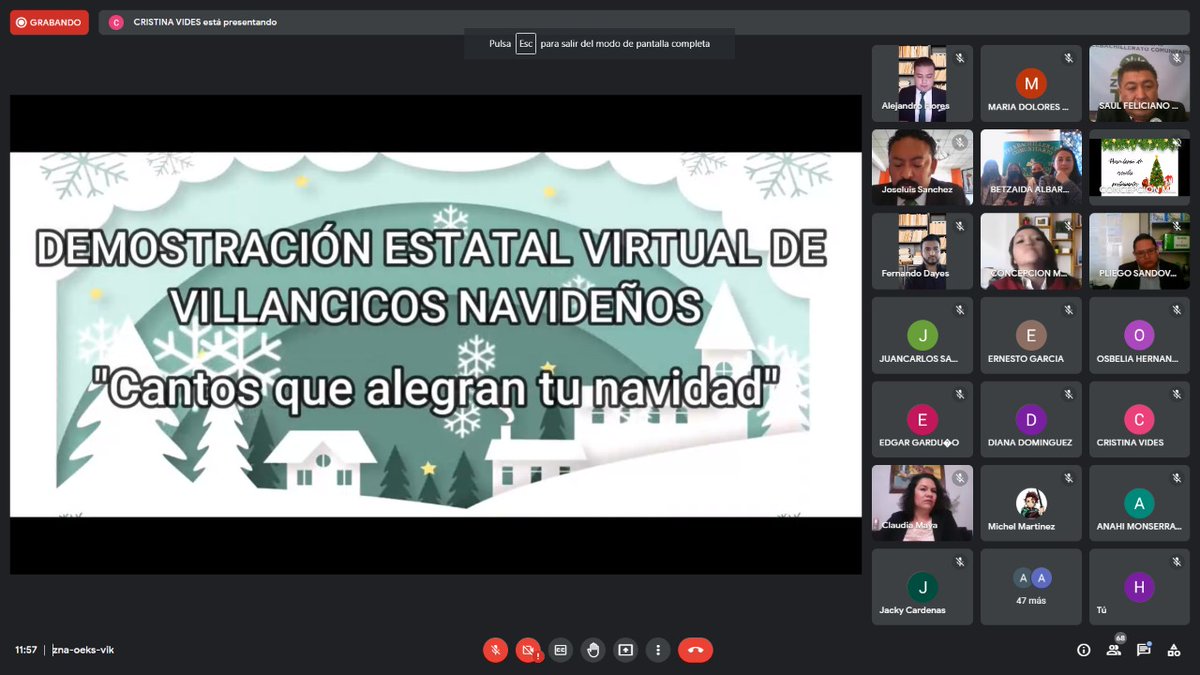The image size is (1200, 675).
Task: Select Alejandro Flores video tile
Action: point(922,83)
